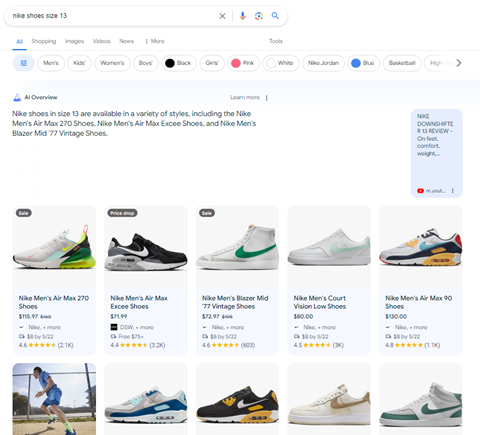Filter results by Boys'

tap(146, 63)
